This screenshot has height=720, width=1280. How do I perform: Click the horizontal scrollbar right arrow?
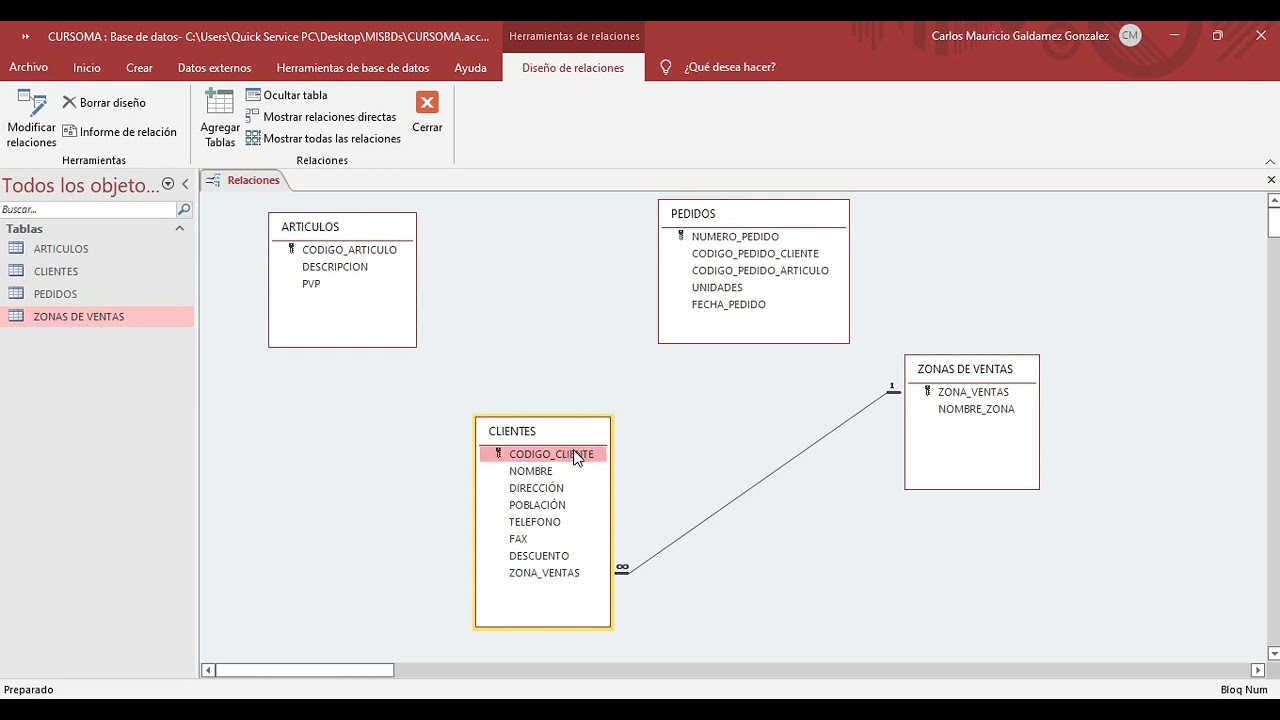tap(1258, 670)
